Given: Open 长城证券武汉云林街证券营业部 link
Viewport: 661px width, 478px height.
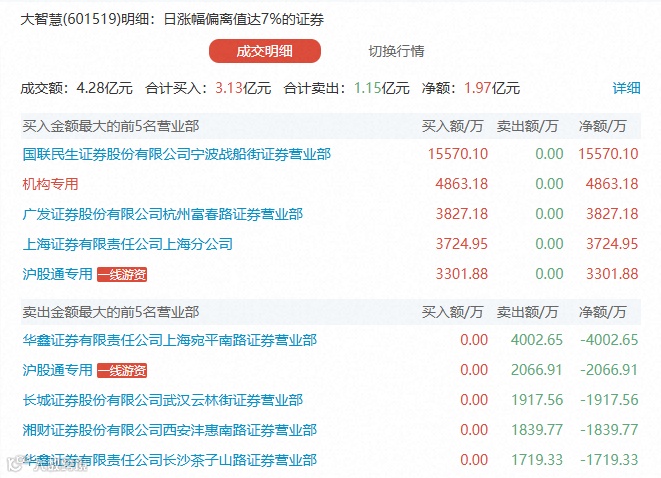Looking at the screenshot, I should 163,400.
